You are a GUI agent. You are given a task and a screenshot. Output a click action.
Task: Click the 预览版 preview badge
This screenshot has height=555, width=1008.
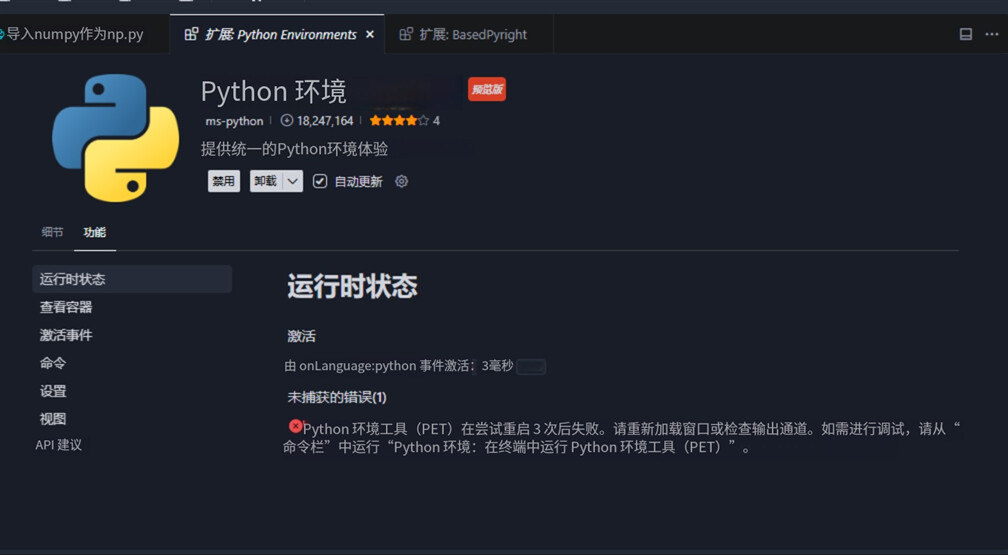487,90
